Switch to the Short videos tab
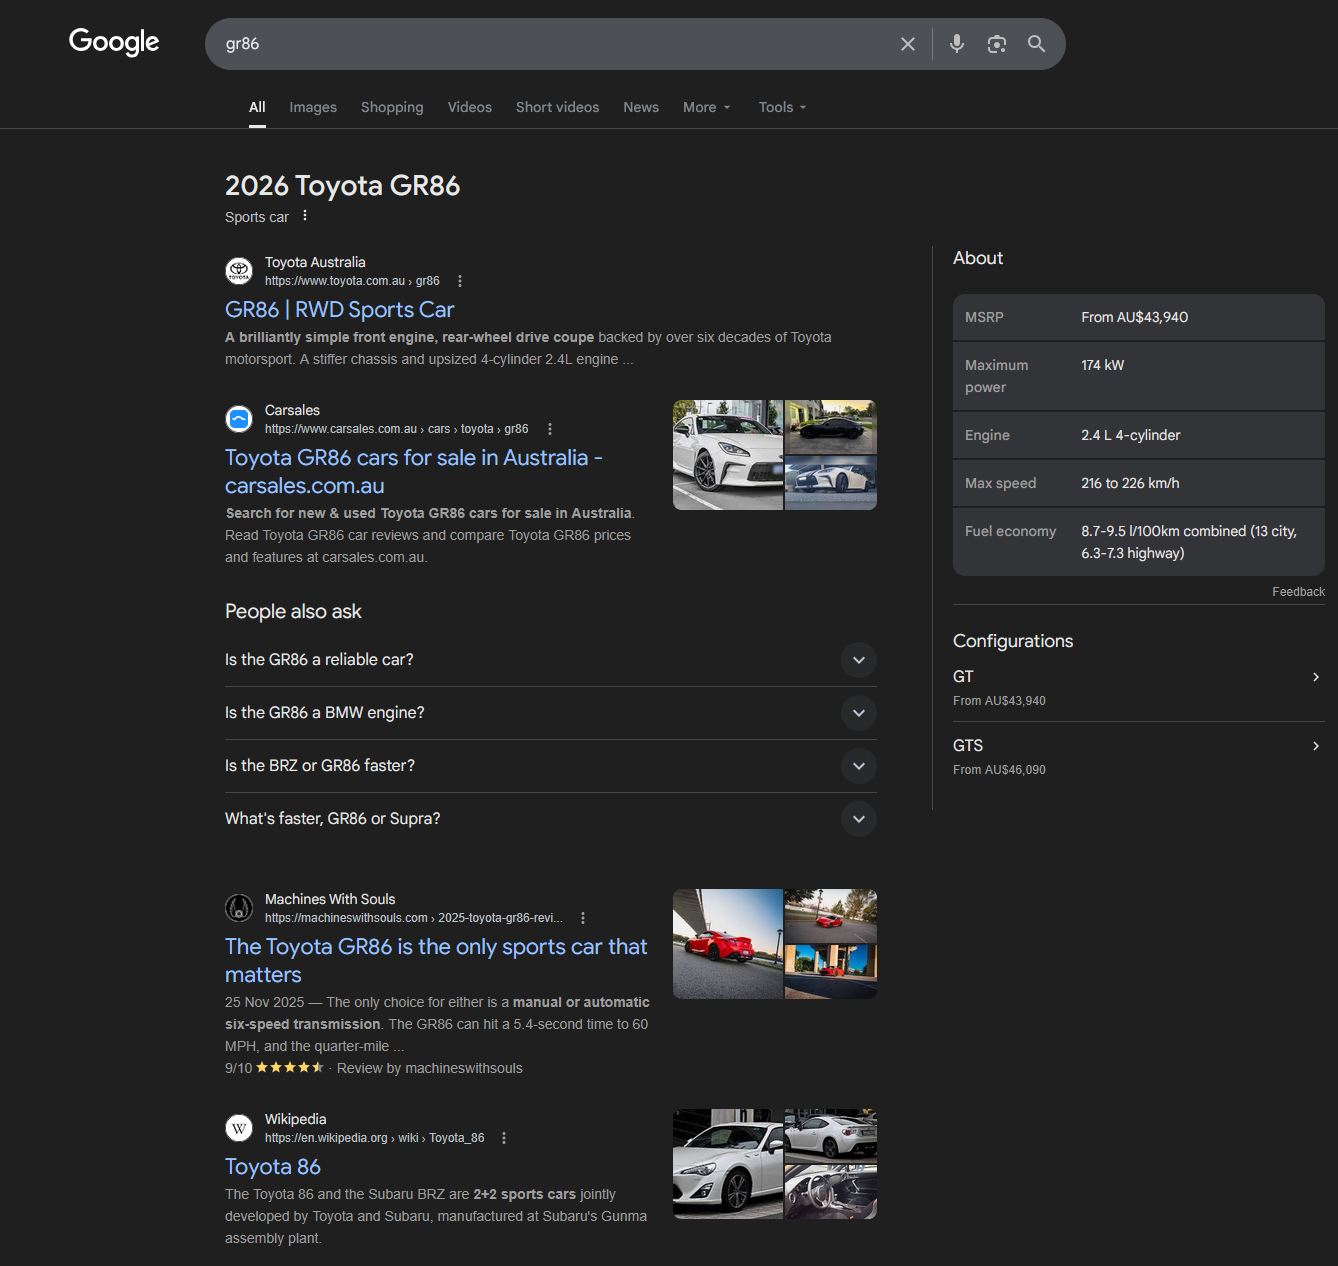The height and width of the screenshot is (1266, 1338). tap(558, 107)
